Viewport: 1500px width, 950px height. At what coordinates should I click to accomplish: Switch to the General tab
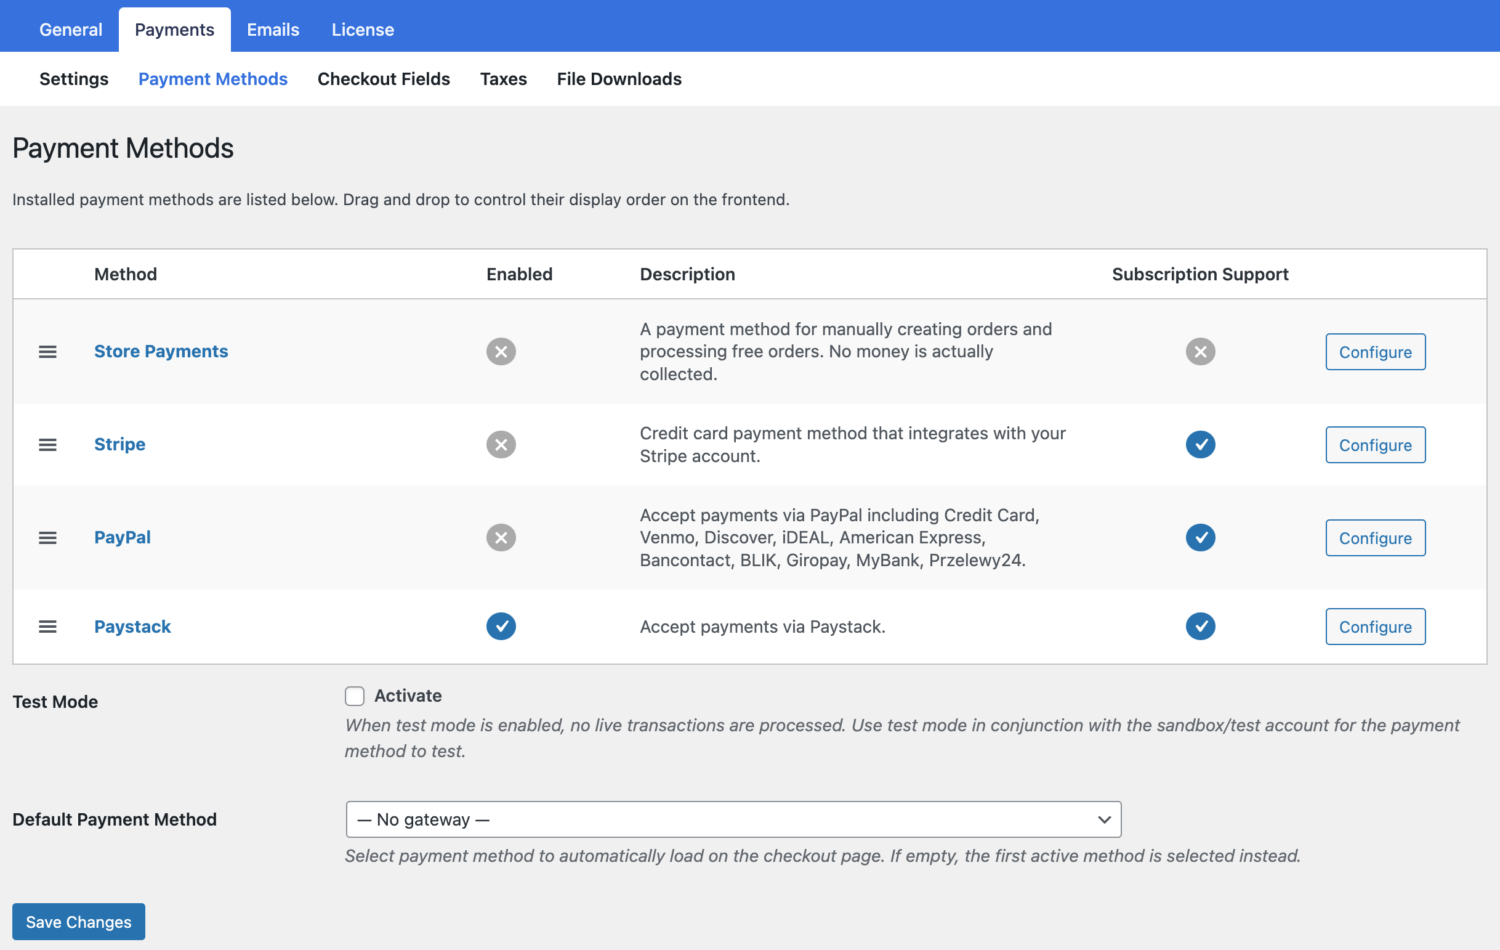(71, 30)
